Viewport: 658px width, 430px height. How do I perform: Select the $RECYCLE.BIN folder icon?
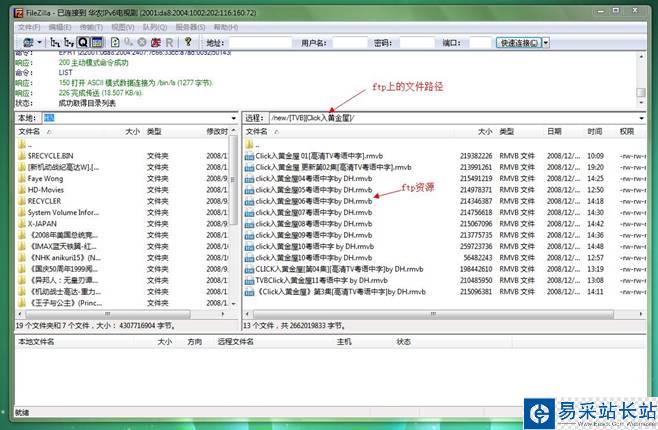pos(22,156)
